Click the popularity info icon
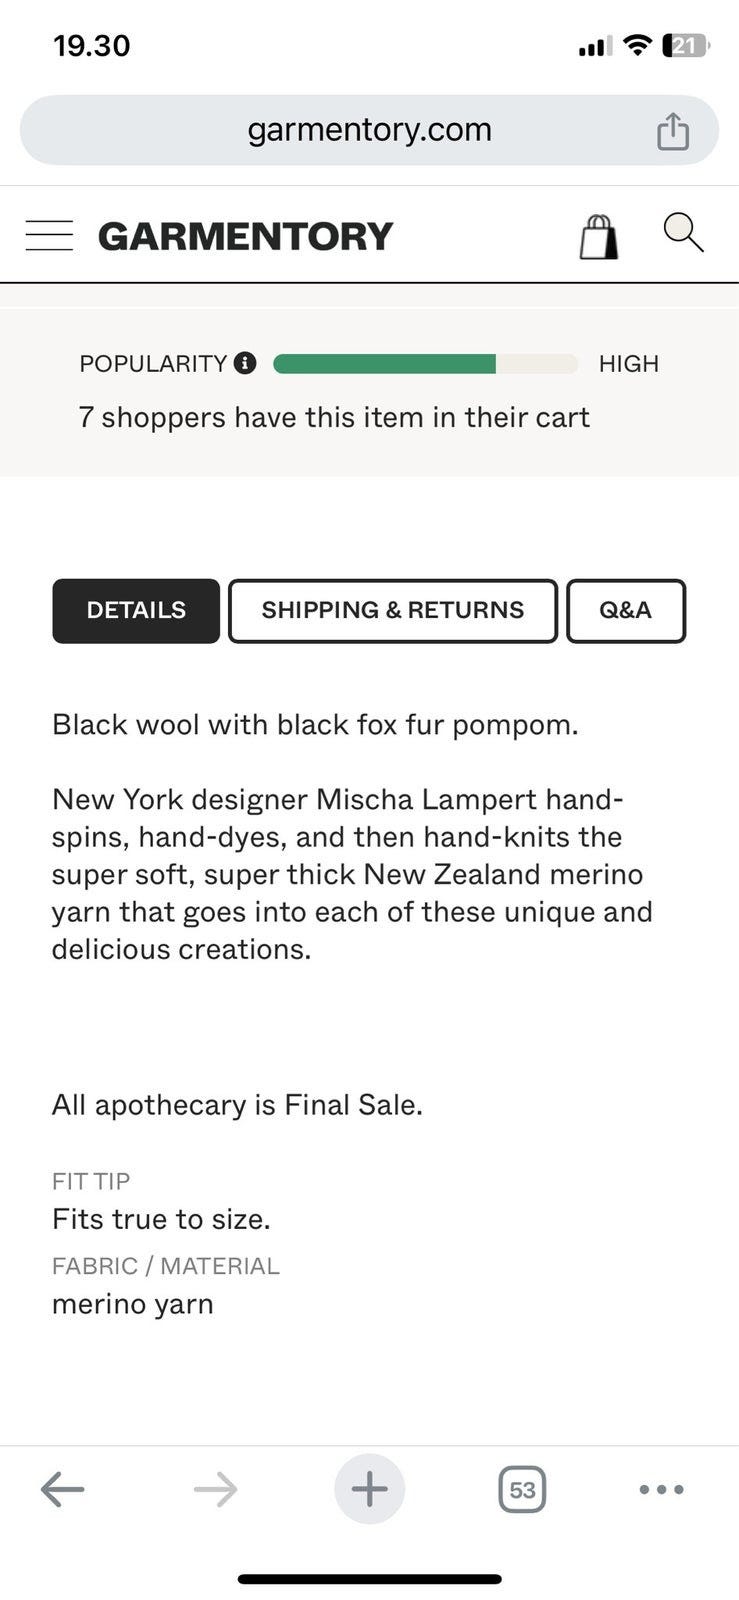Viewport: 739px width, 1600px height. point(245,363)
